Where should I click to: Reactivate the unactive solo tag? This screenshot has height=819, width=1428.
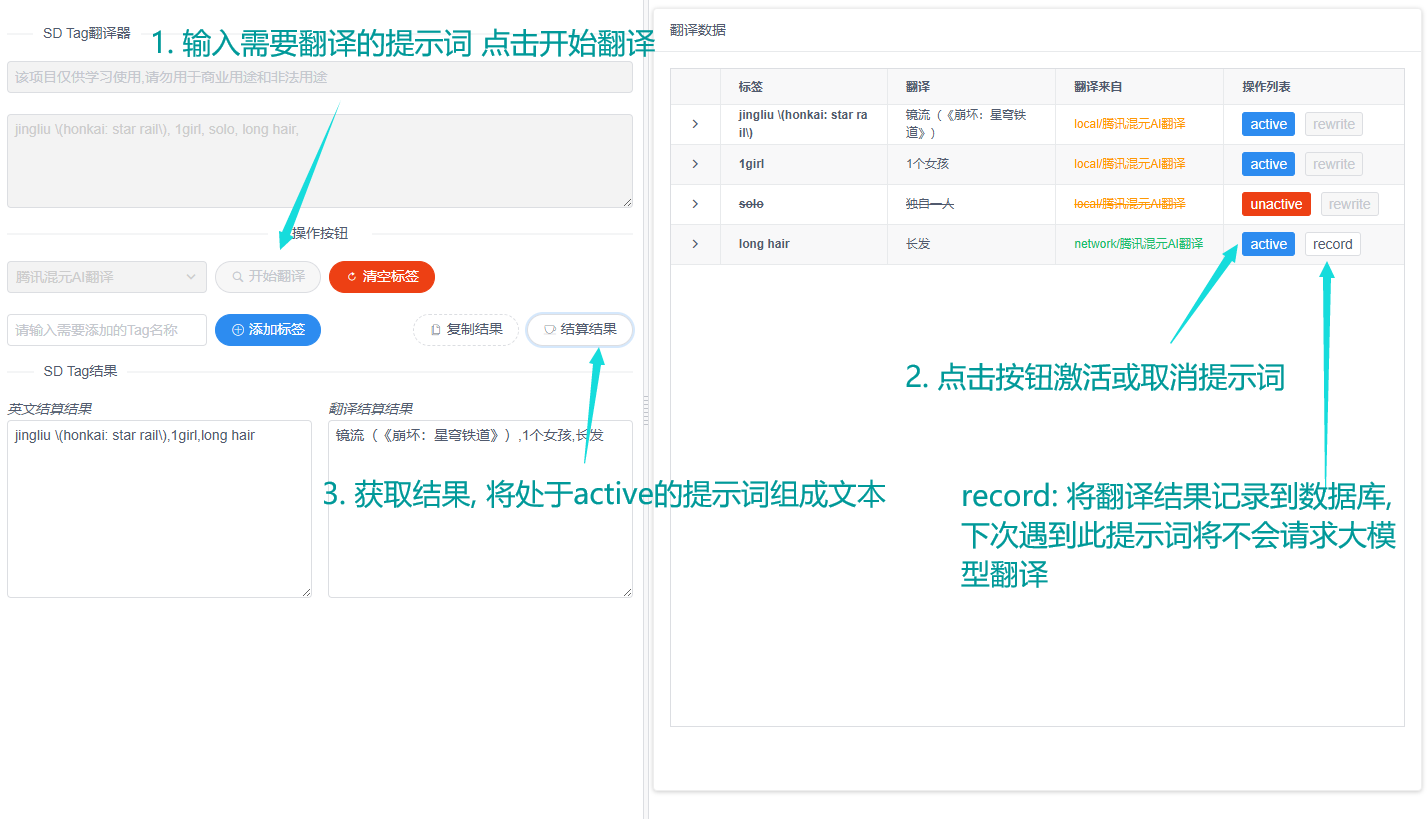[1276, 204]
